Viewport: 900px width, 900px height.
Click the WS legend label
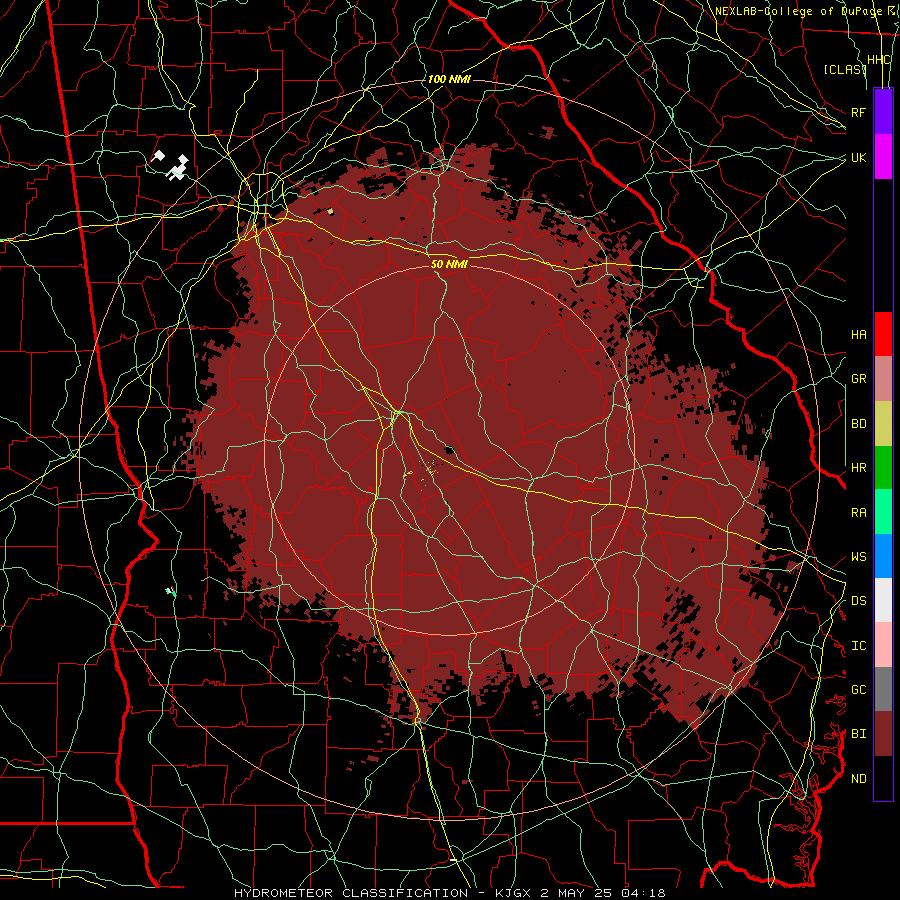[x=858, y=557]
